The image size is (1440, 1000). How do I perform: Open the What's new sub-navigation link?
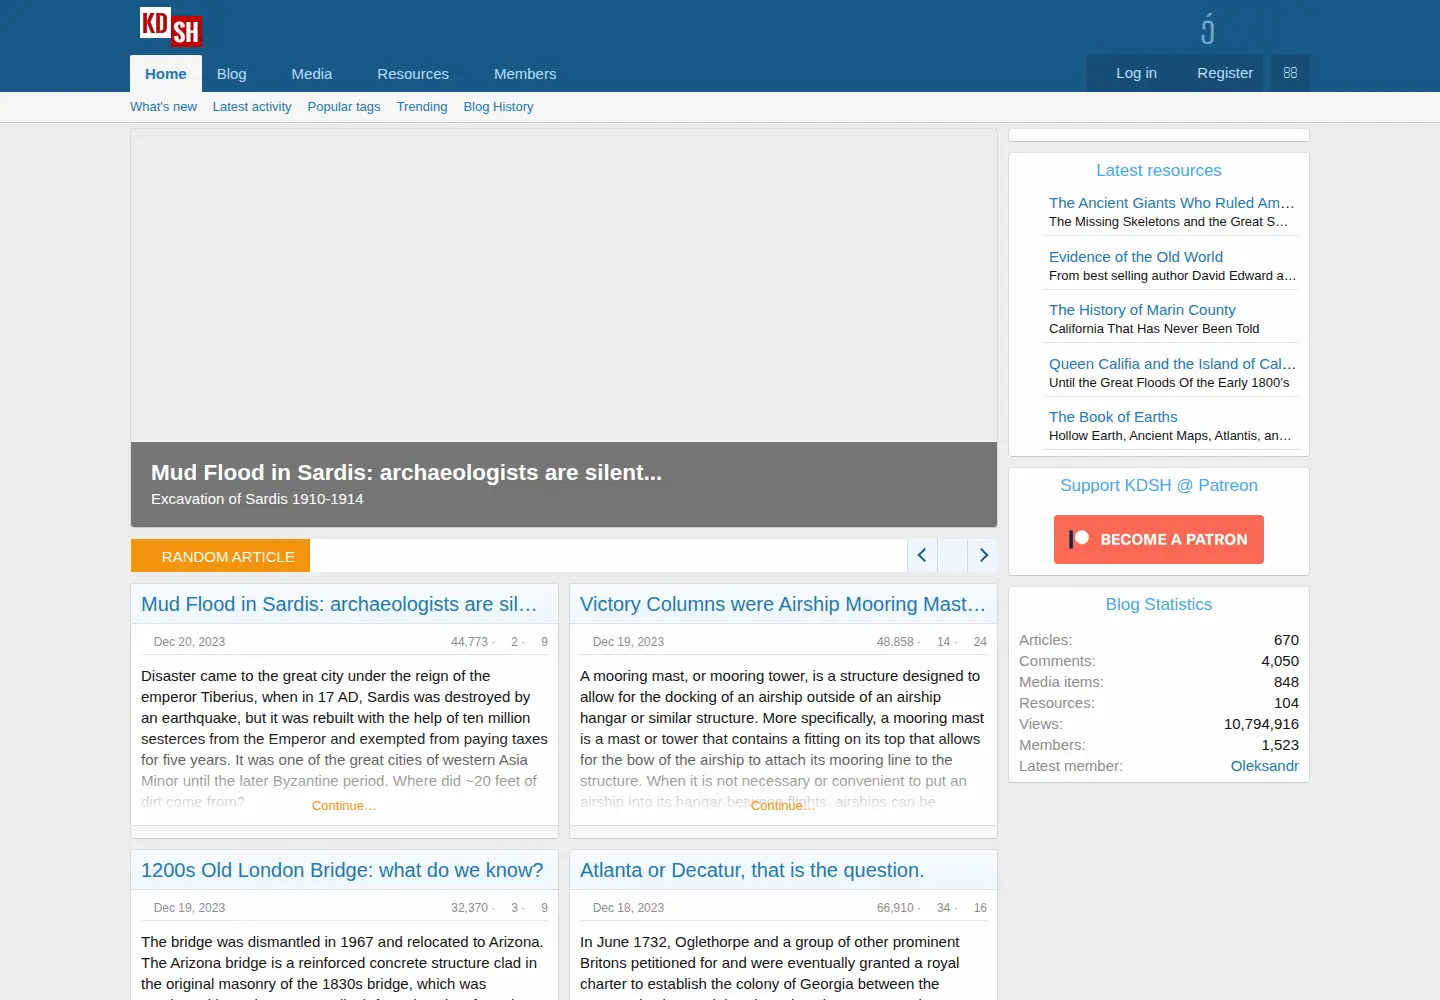(163, 107)
